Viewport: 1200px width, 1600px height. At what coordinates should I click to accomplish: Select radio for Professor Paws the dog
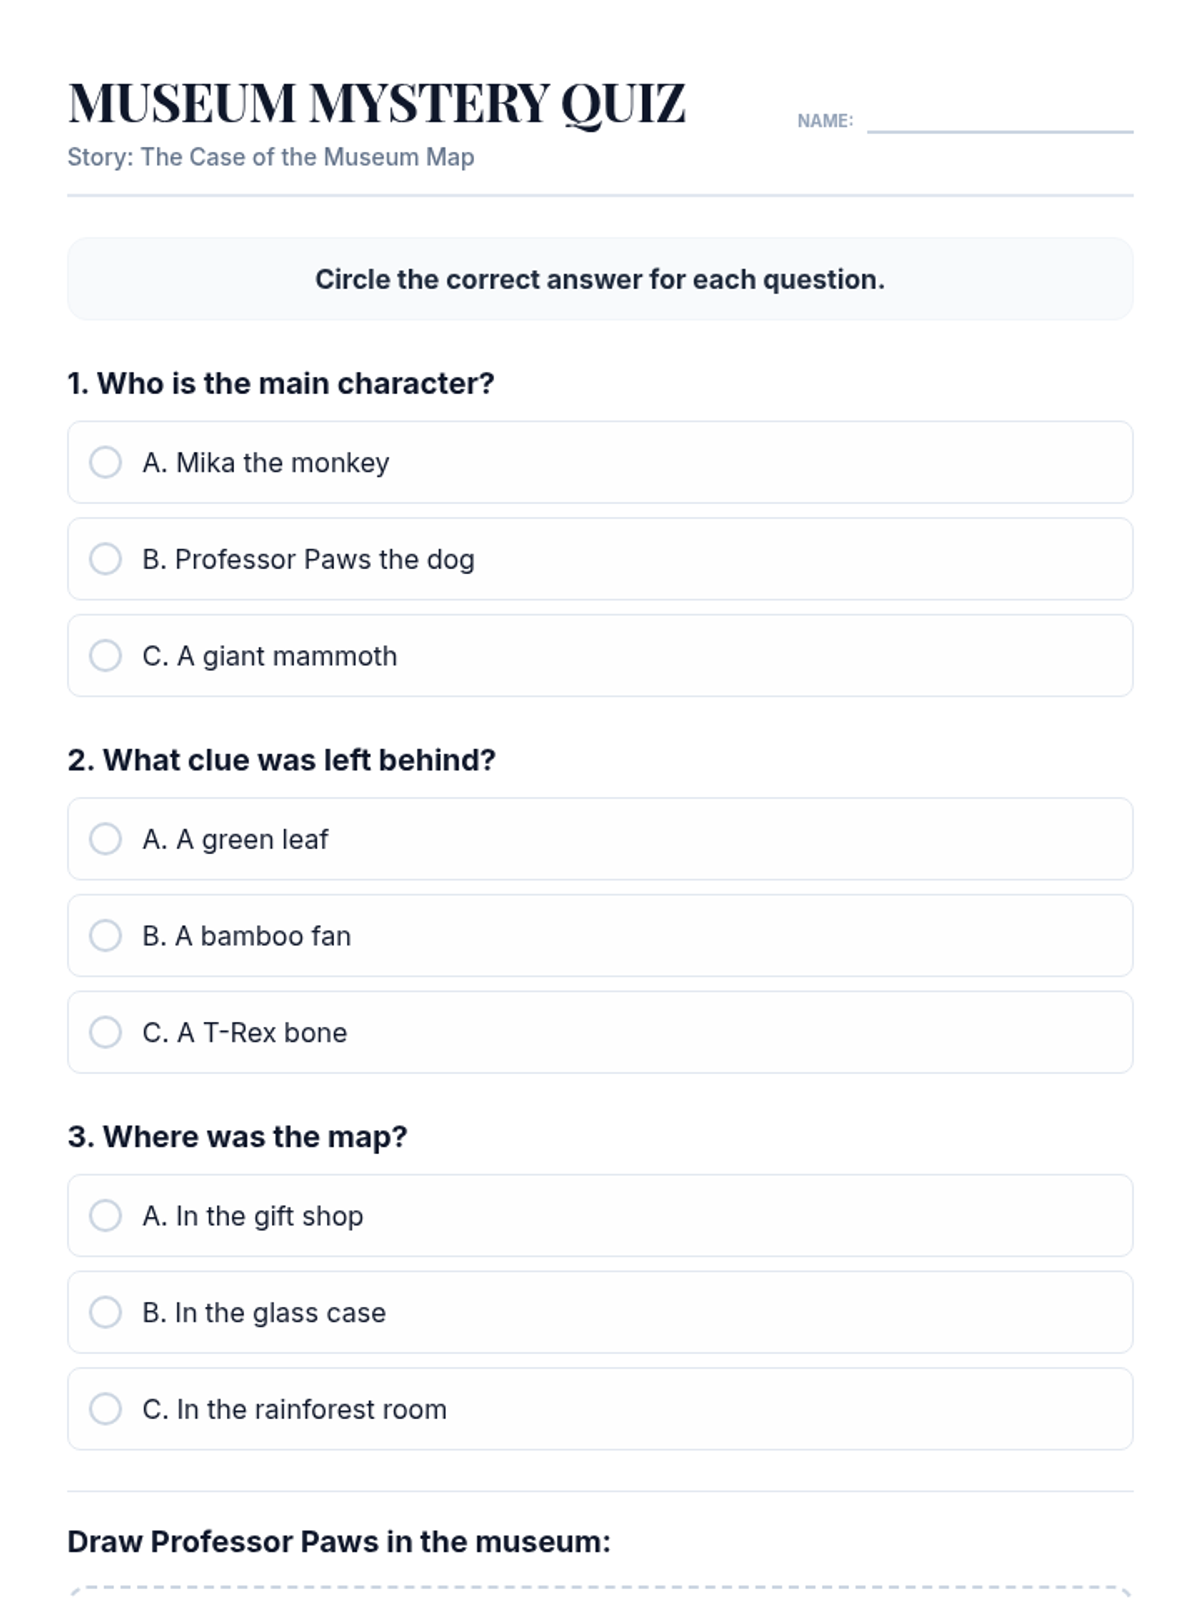tap(105, 559)
